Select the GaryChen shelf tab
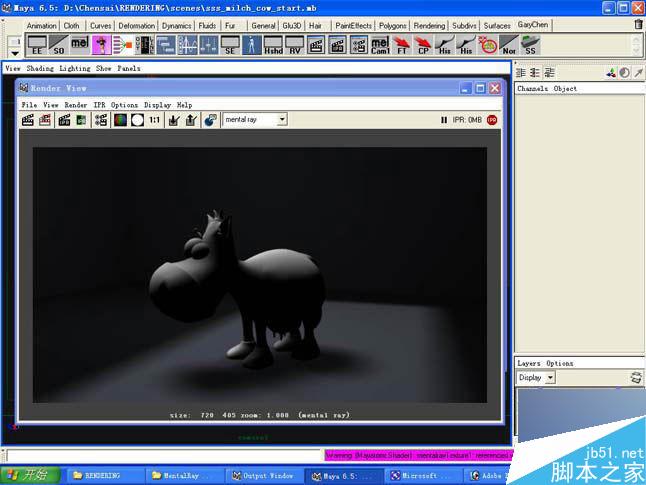 pyautogui.click(x=533, y=25)
